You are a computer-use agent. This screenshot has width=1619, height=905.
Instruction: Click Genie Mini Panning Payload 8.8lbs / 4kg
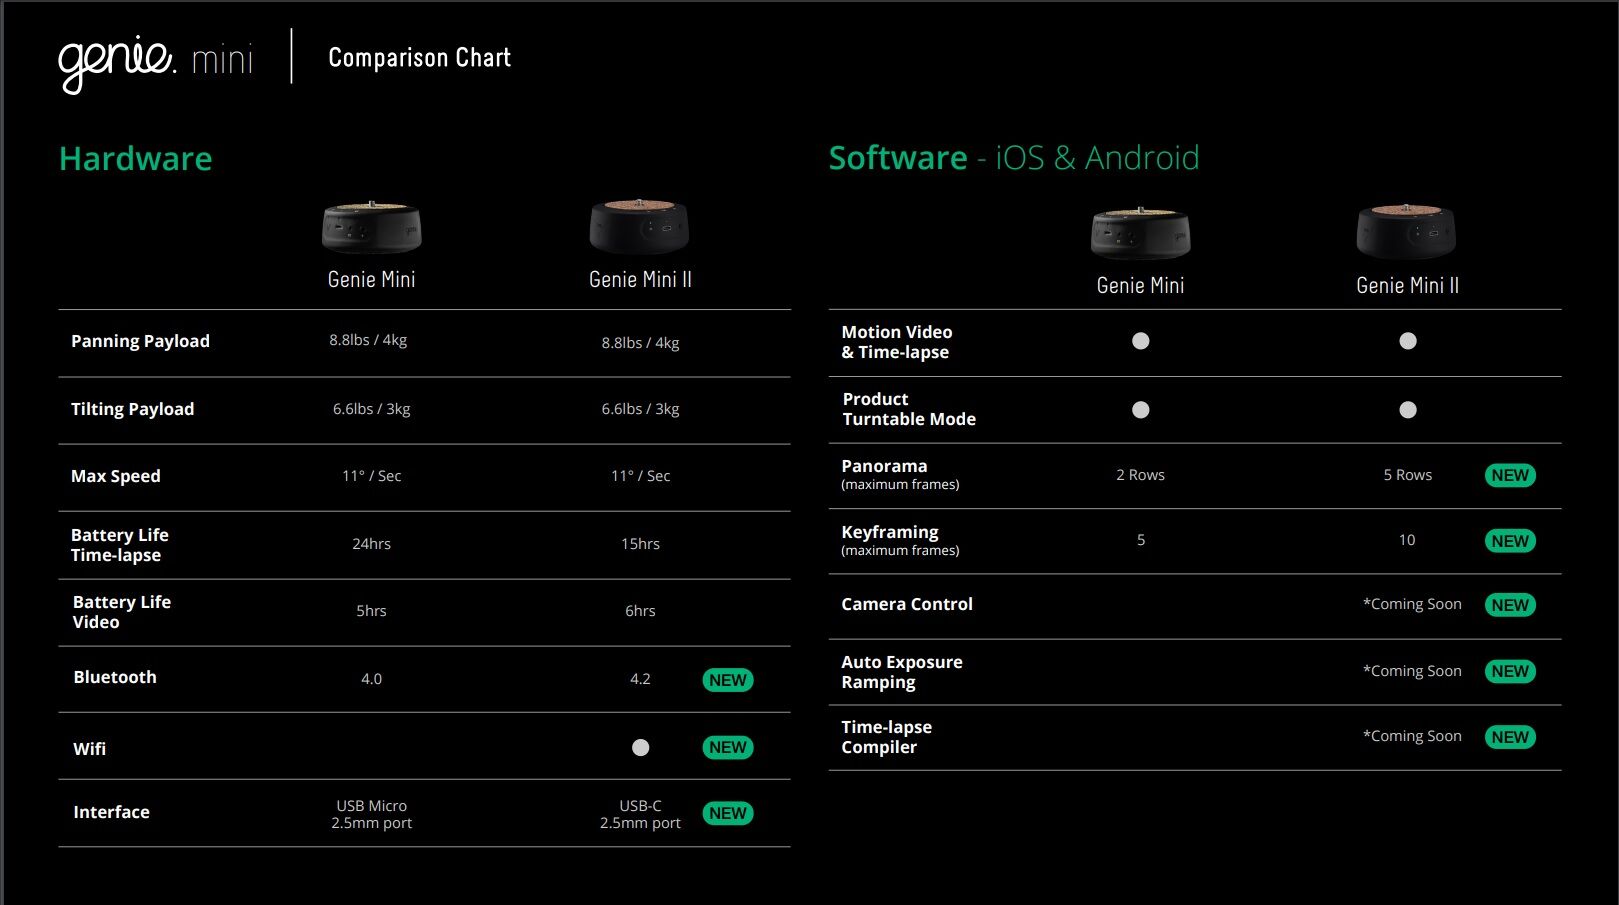(x=368, y=340)
